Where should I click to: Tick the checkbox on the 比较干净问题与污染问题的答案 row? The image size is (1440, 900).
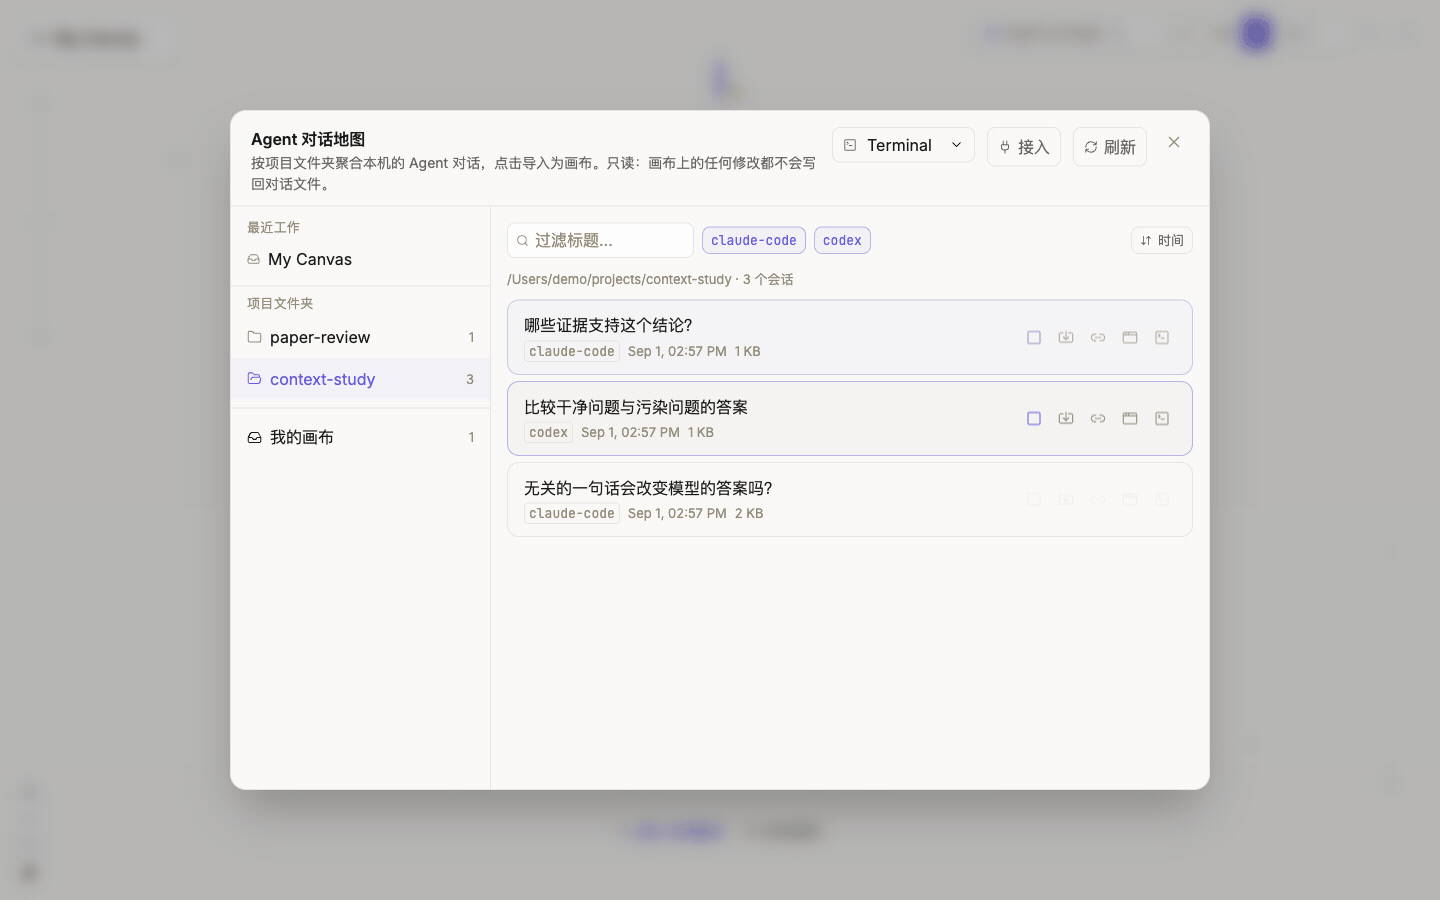click(1034, 419)
